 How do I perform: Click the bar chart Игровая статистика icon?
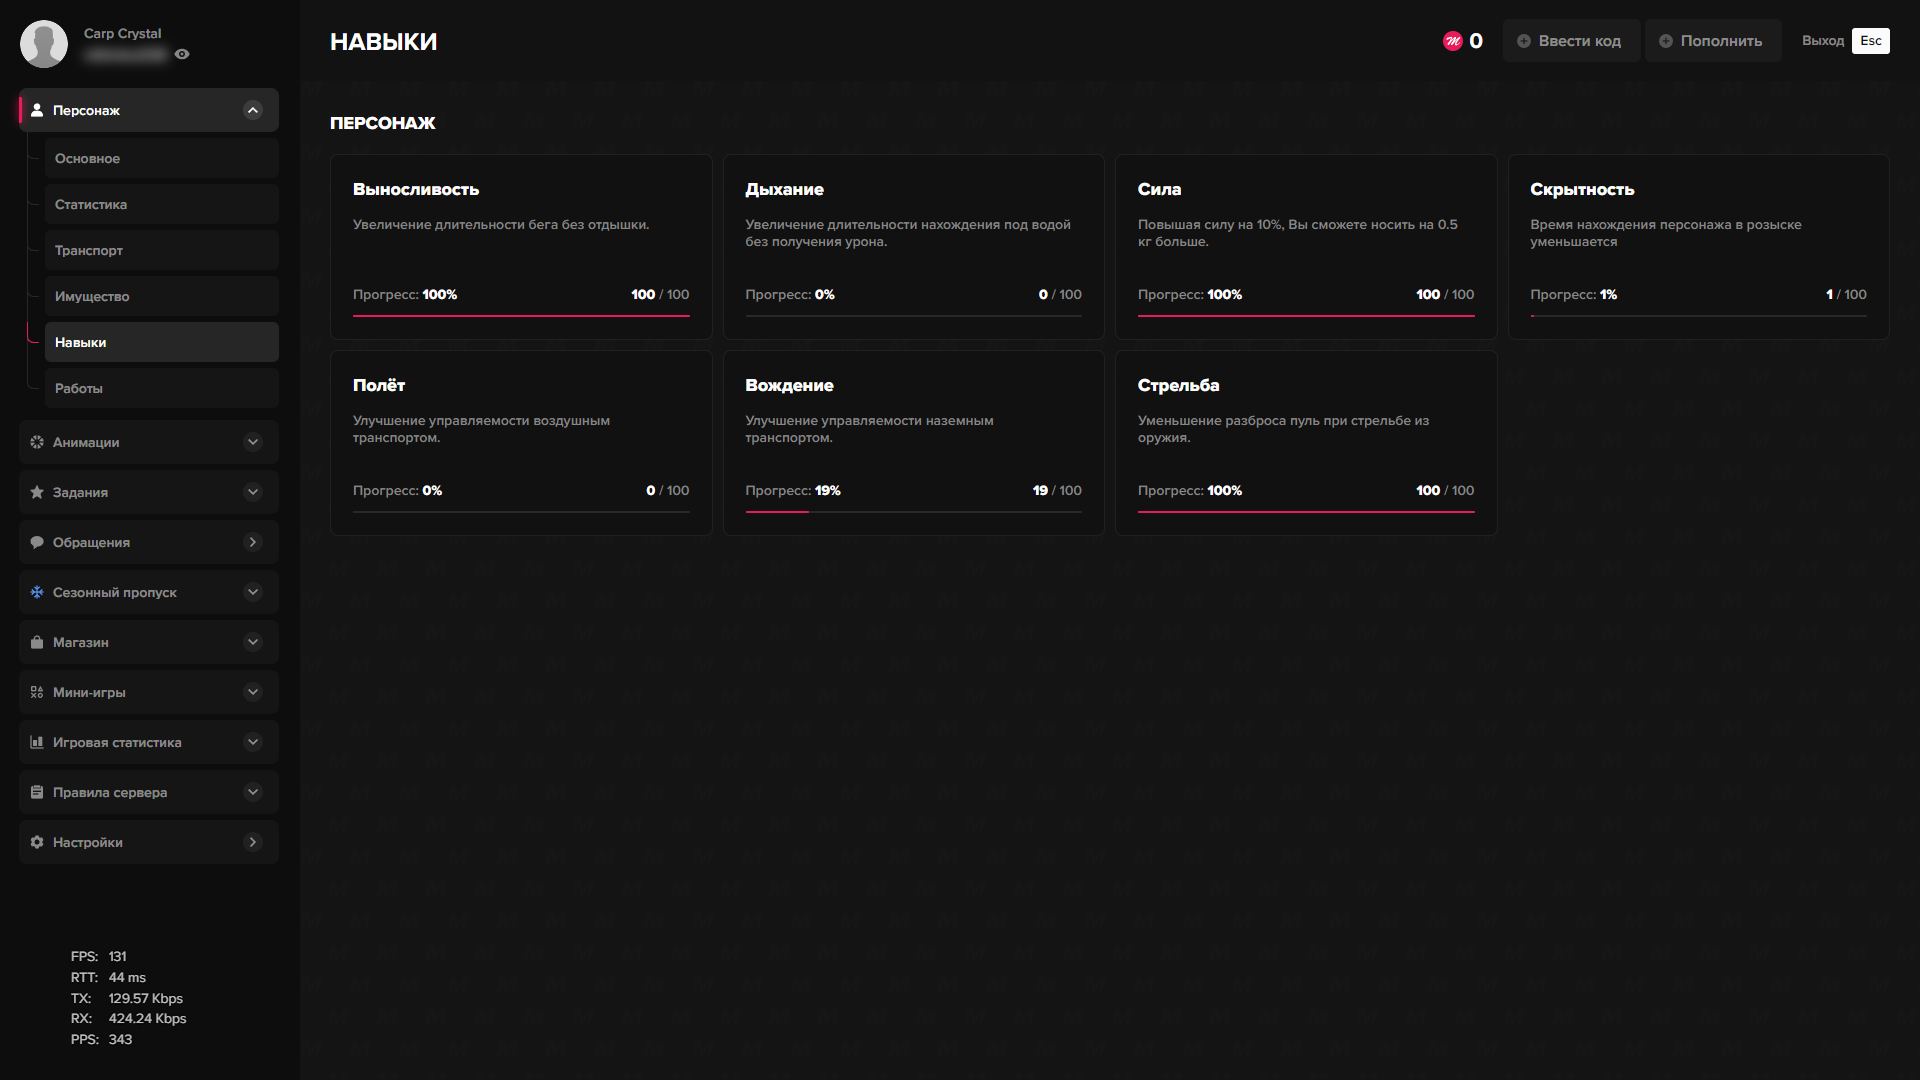(37, 742)
